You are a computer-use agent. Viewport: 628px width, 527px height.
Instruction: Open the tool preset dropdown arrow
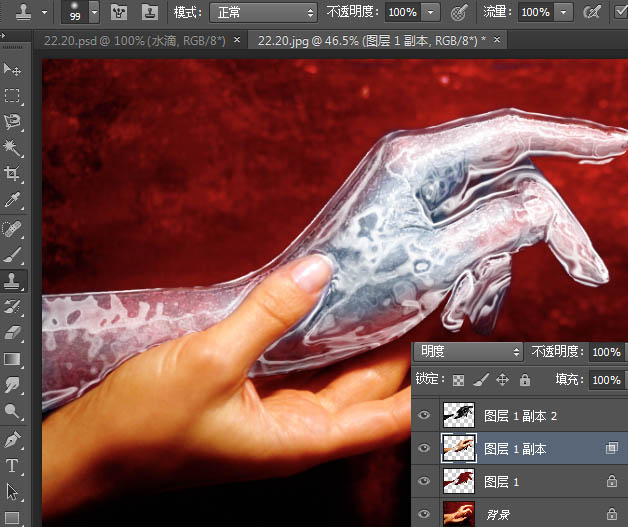click(44, 12)
